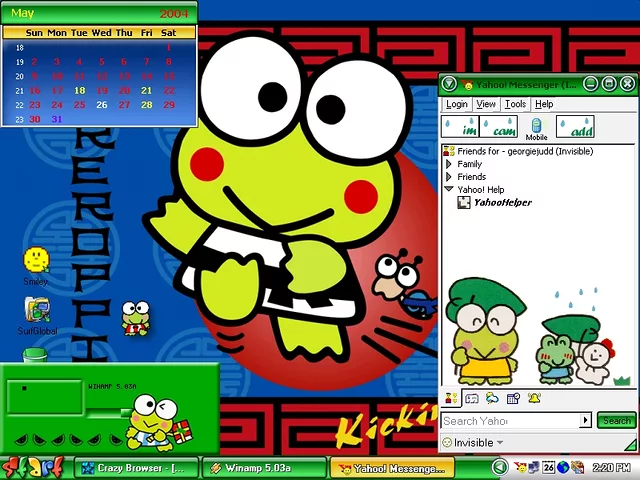Select May 28 on the calendar
Screen dimensions: 640x480
(147, 105)
